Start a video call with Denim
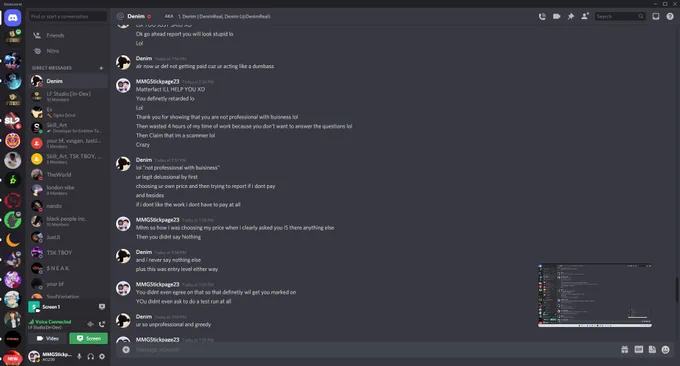 pyautogui.click(x=556, y=16)
